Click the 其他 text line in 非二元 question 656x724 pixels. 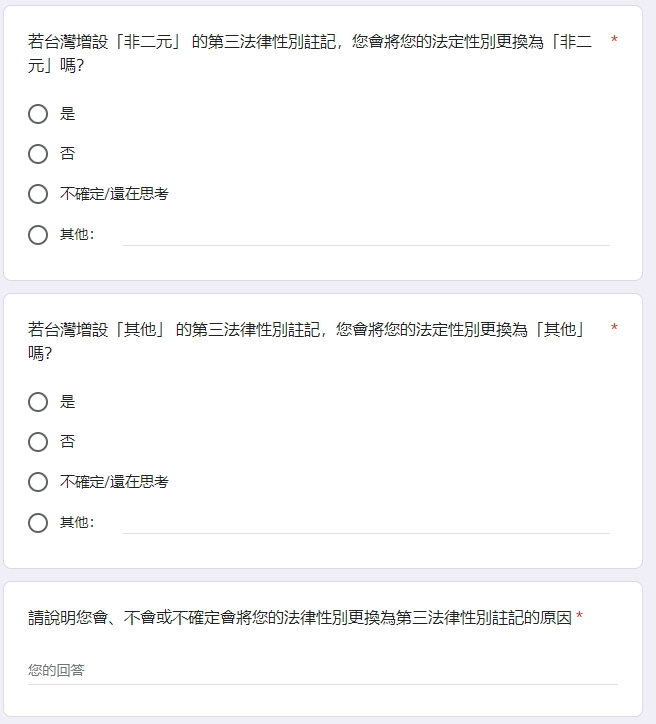[x=366, y=235]
